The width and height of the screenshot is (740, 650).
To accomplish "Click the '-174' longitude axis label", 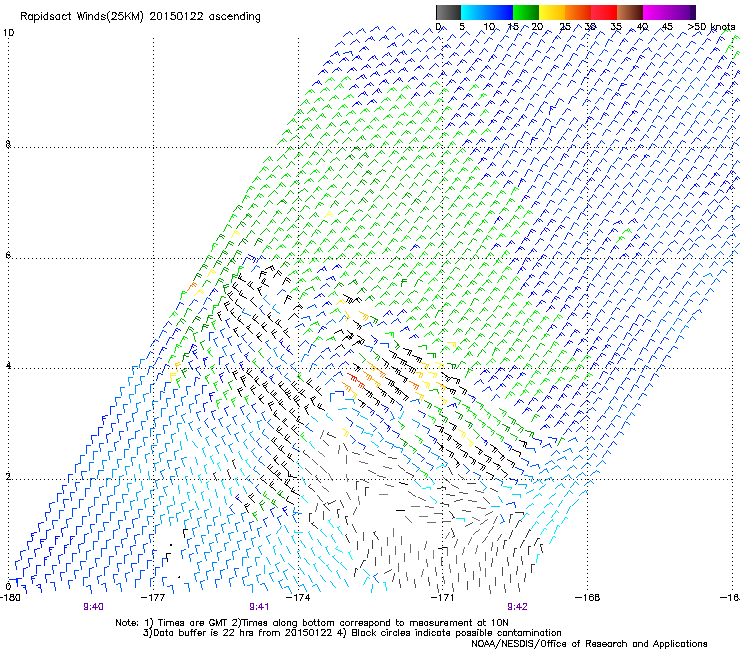I will tap(298, 598).
